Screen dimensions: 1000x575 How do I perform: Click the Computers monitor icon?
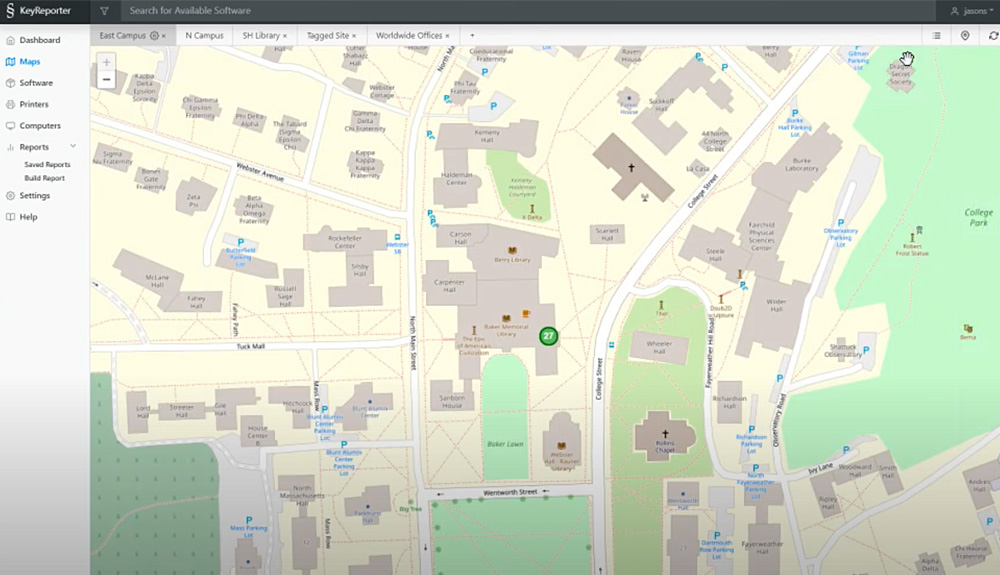coord(10,126)
